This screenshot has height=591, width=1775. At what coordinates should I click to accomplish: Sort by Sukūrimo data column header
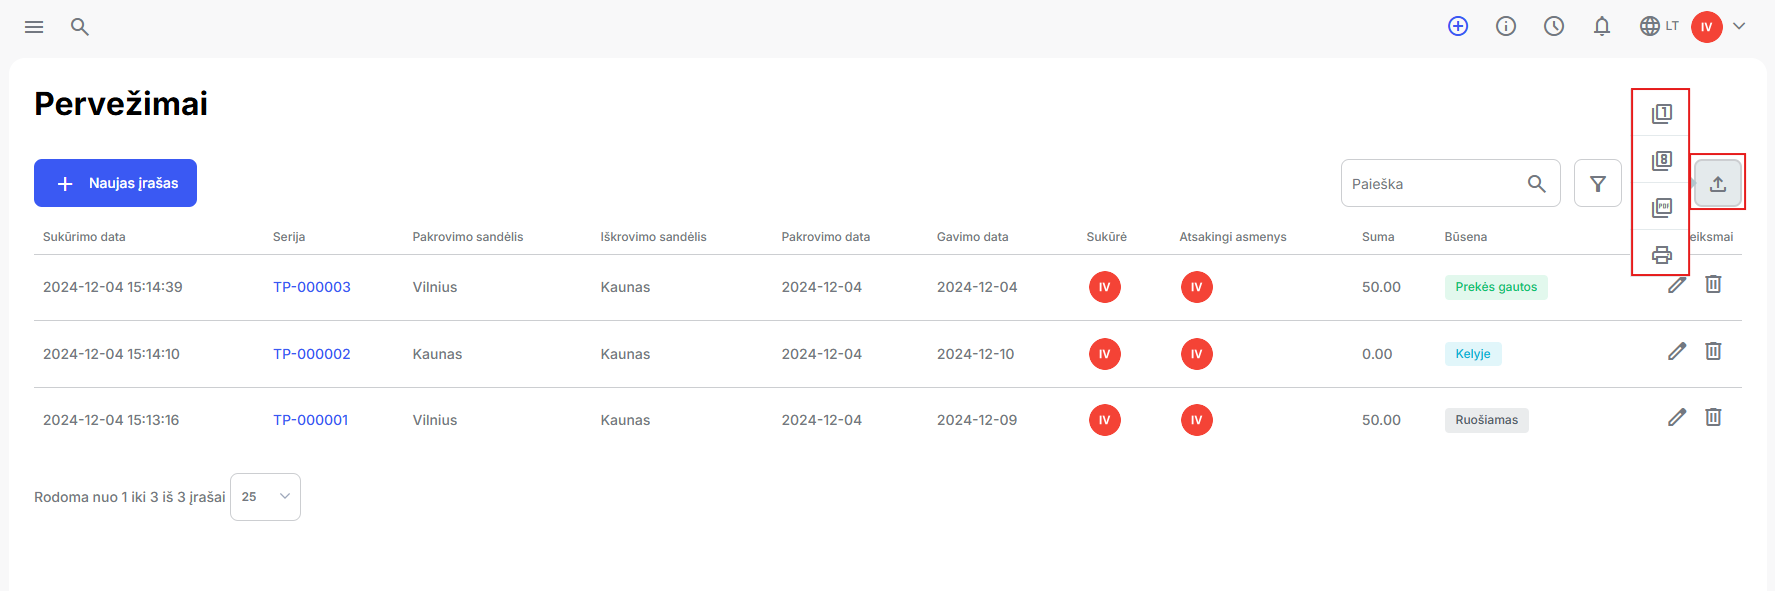click(84, 237)
